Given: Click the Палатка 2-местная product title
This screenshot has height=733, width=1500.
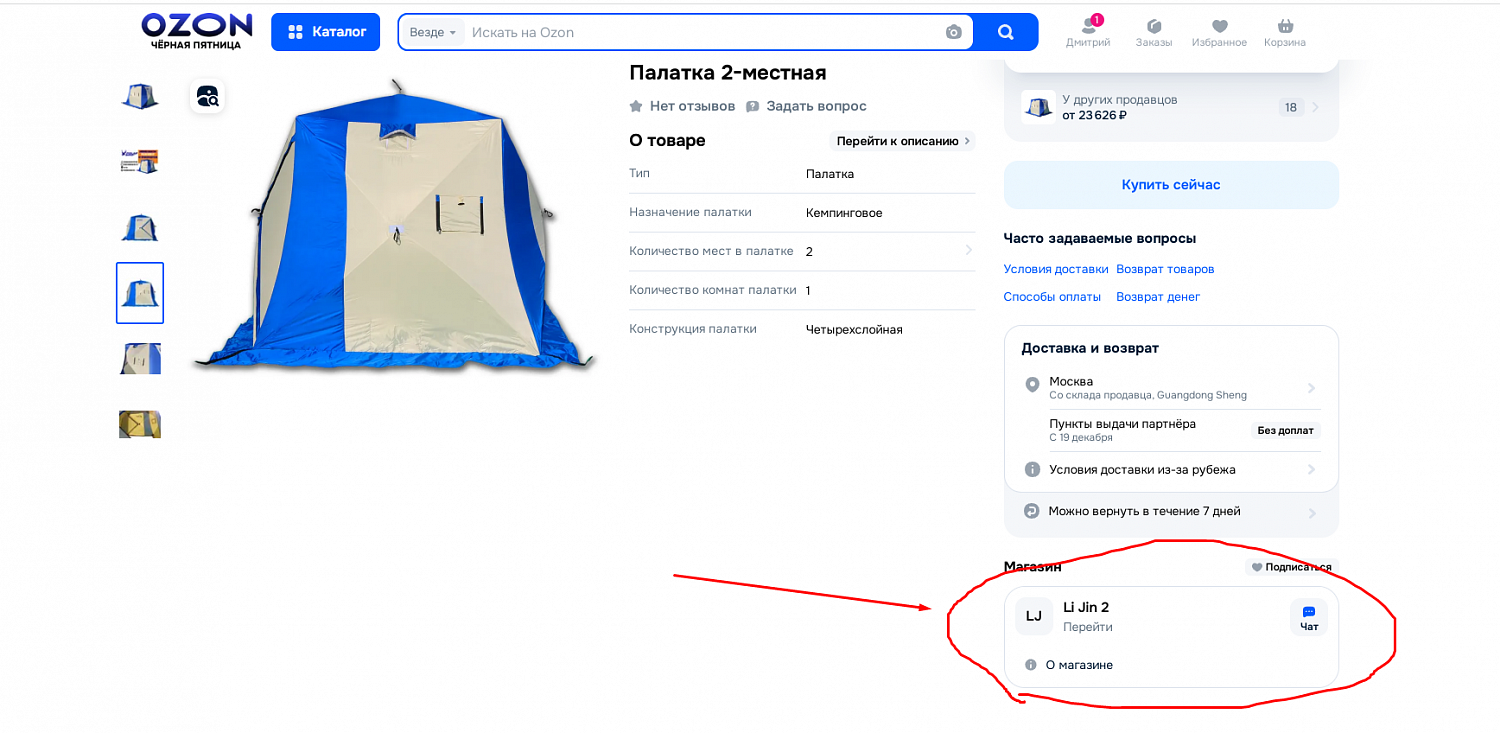Looking at the screenshot, I should [728, 73].
